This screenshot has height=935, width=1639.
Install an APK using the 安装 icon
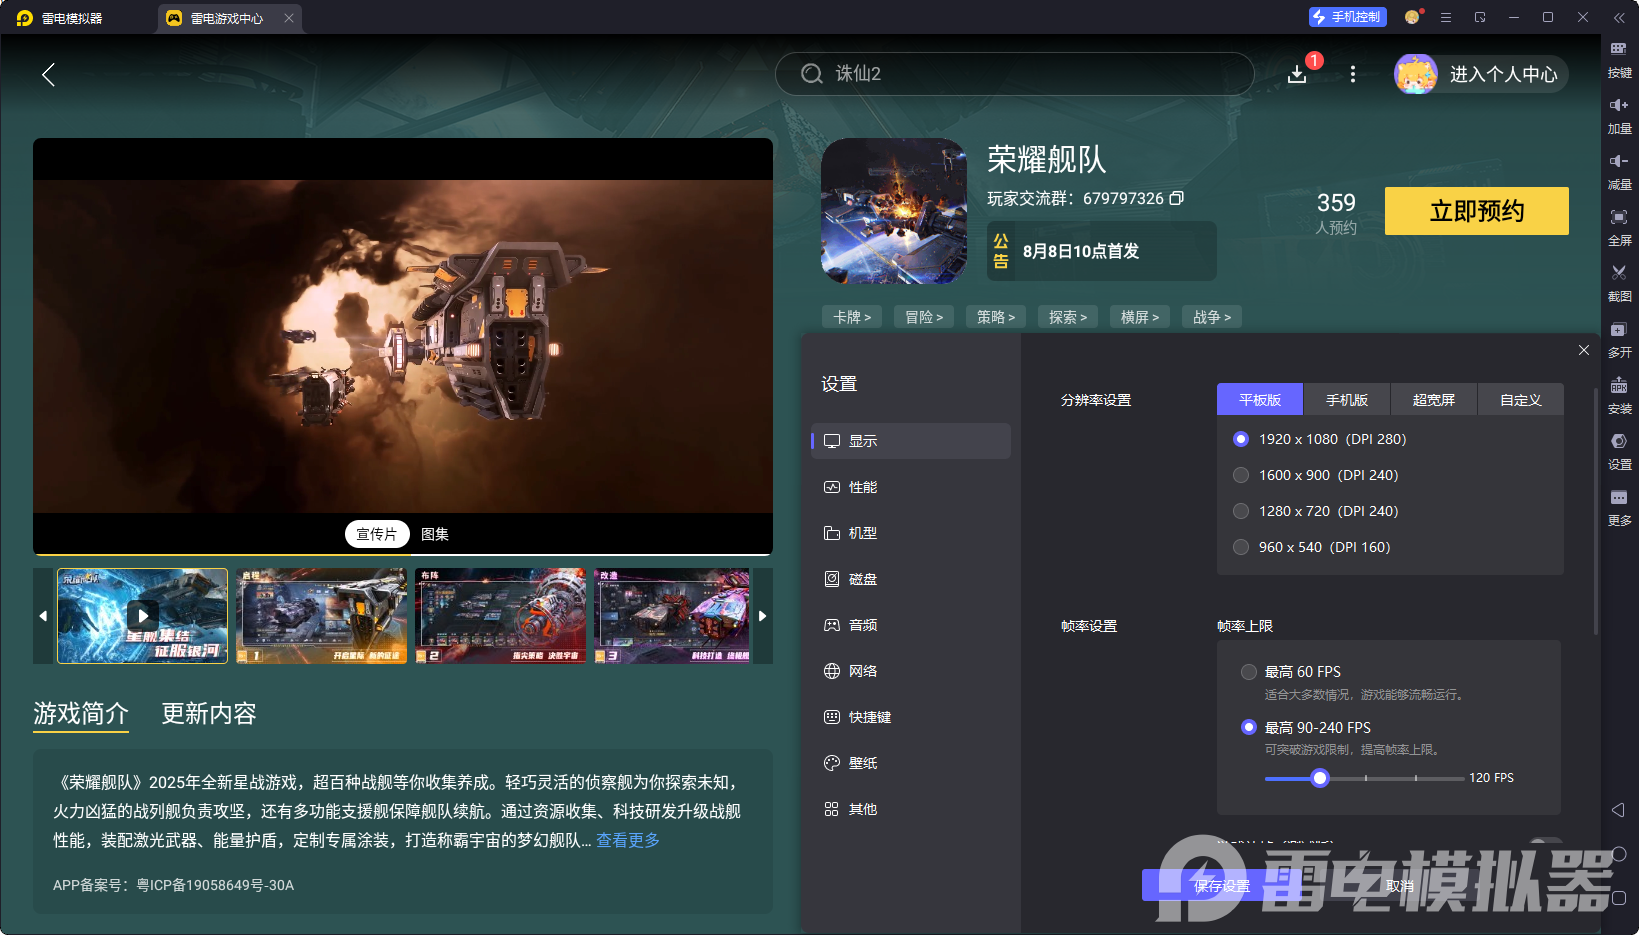pyautogui.click(x=1620, y=396)
